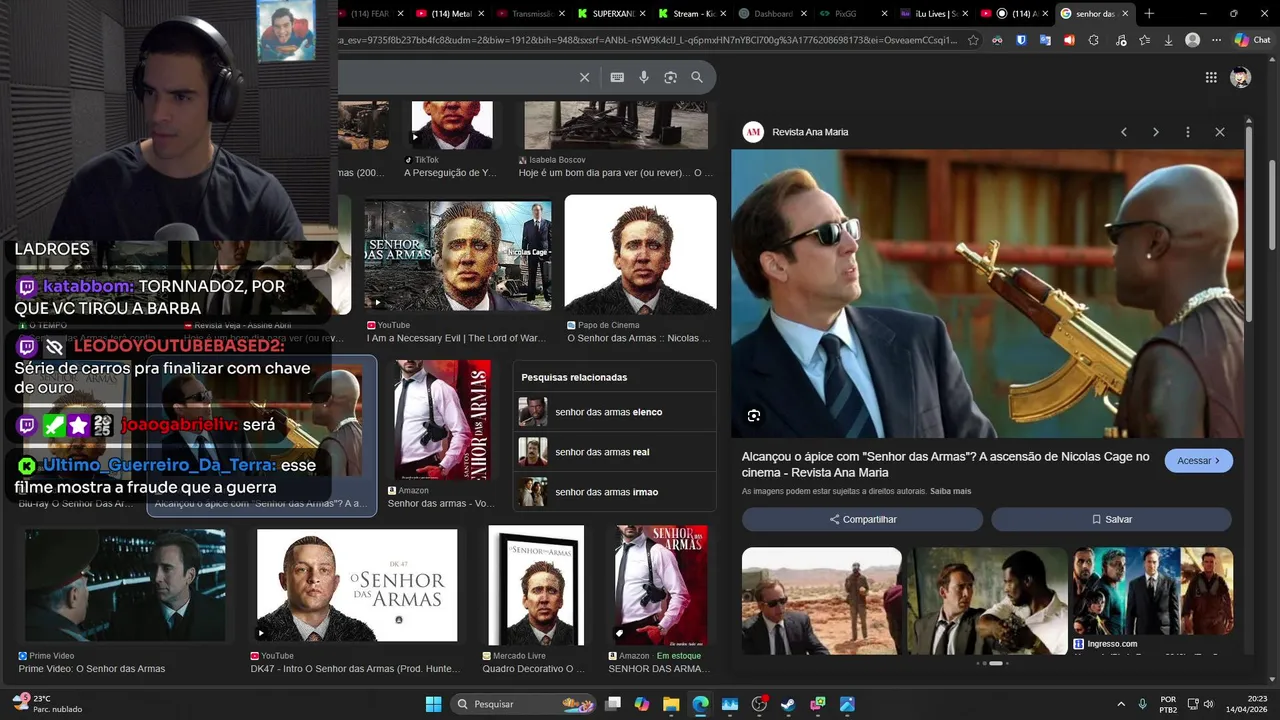Open the DK47 Intro YouTube result thumbnail
This screenshot has width=1280, height=720.
point(357,585)
